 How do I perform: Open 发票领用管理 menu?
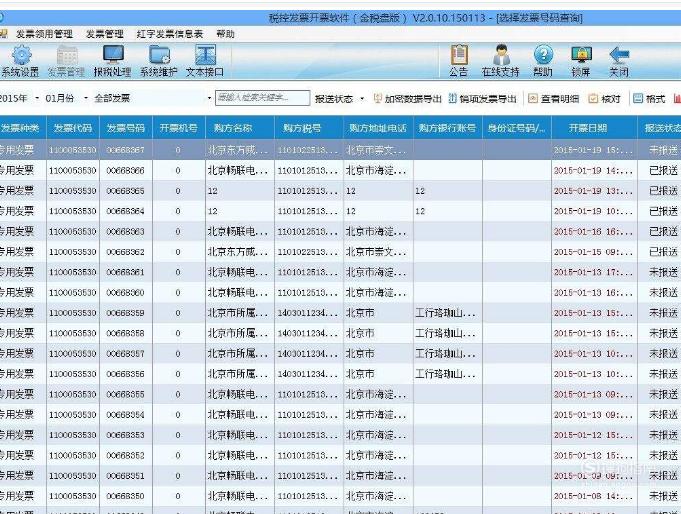(x=44, y=34)
